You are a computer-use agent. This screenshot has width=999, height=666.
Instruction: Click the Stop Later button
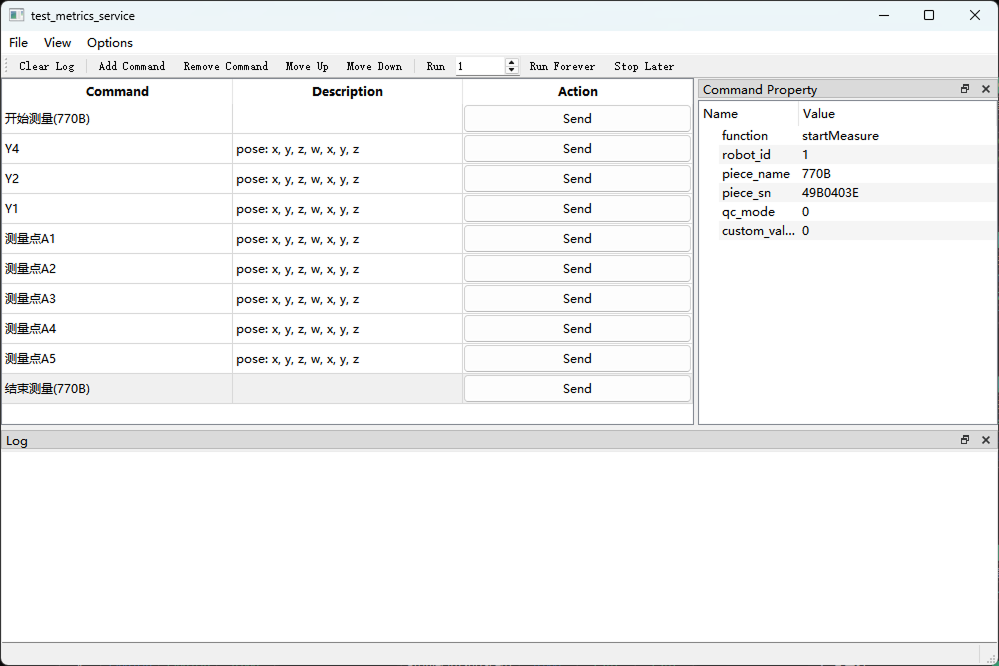(643, 66)
